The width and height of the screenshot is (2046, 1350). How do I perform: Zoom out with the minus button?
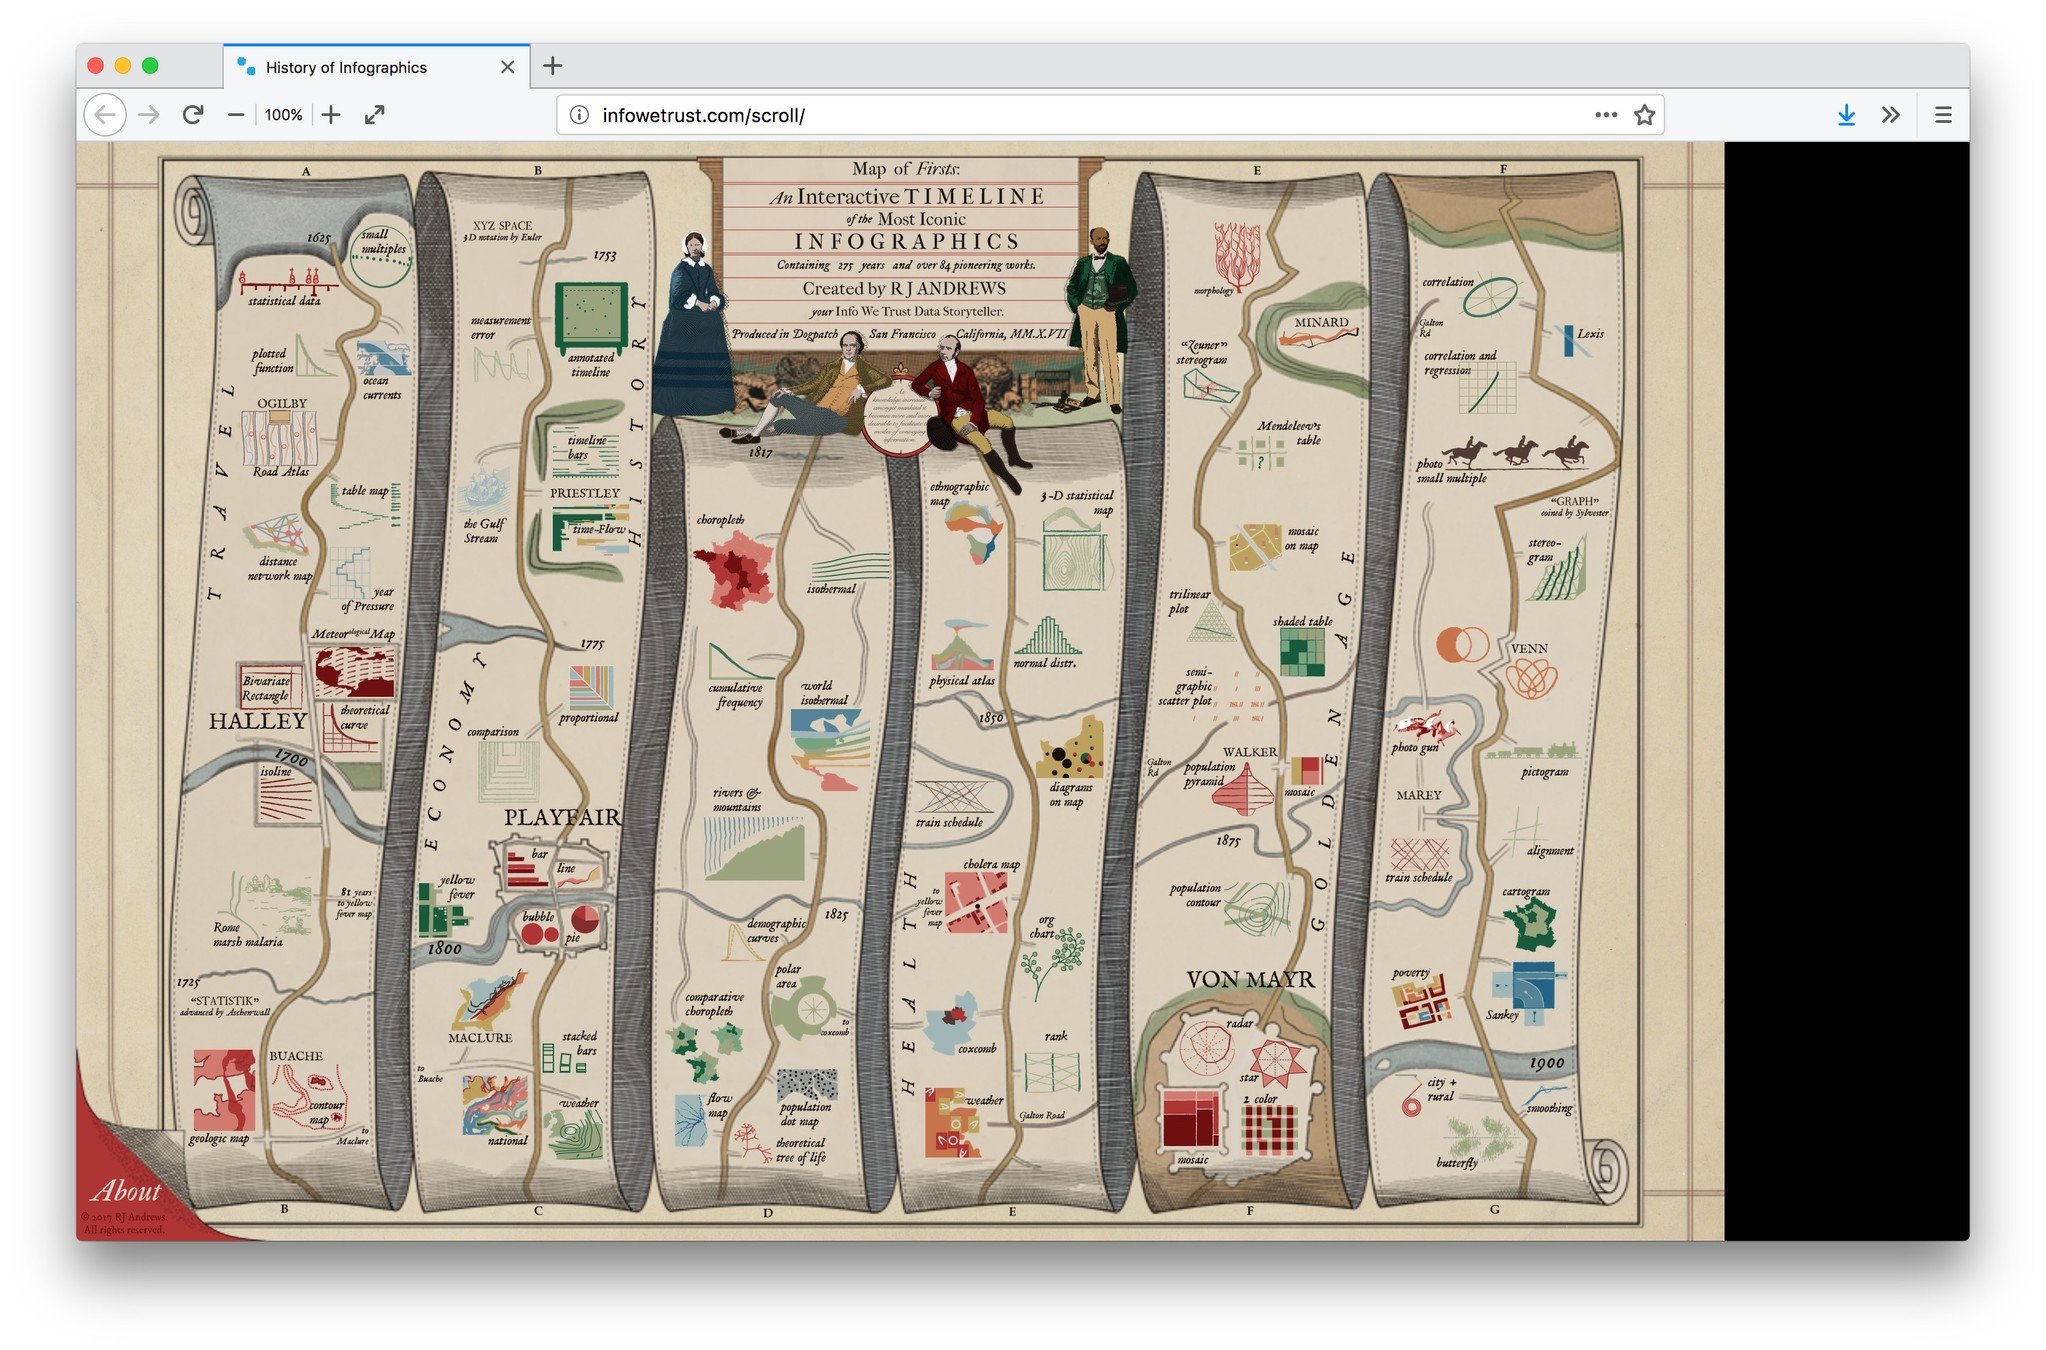coord(236,115)
